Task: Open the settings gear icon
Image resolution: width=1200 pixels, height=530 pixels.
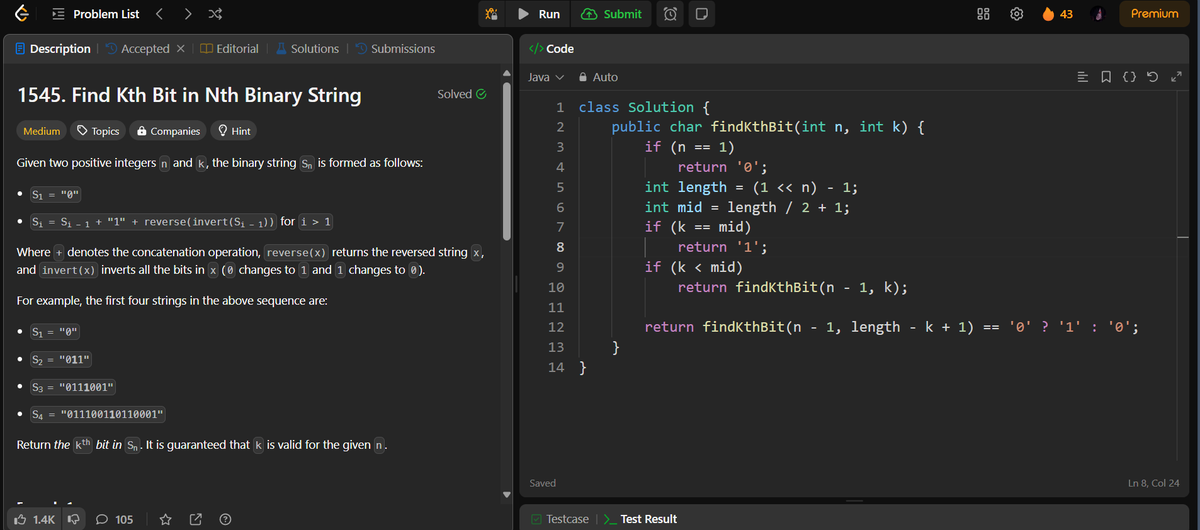Action: pyautogui.click(x=1018, y=14)
